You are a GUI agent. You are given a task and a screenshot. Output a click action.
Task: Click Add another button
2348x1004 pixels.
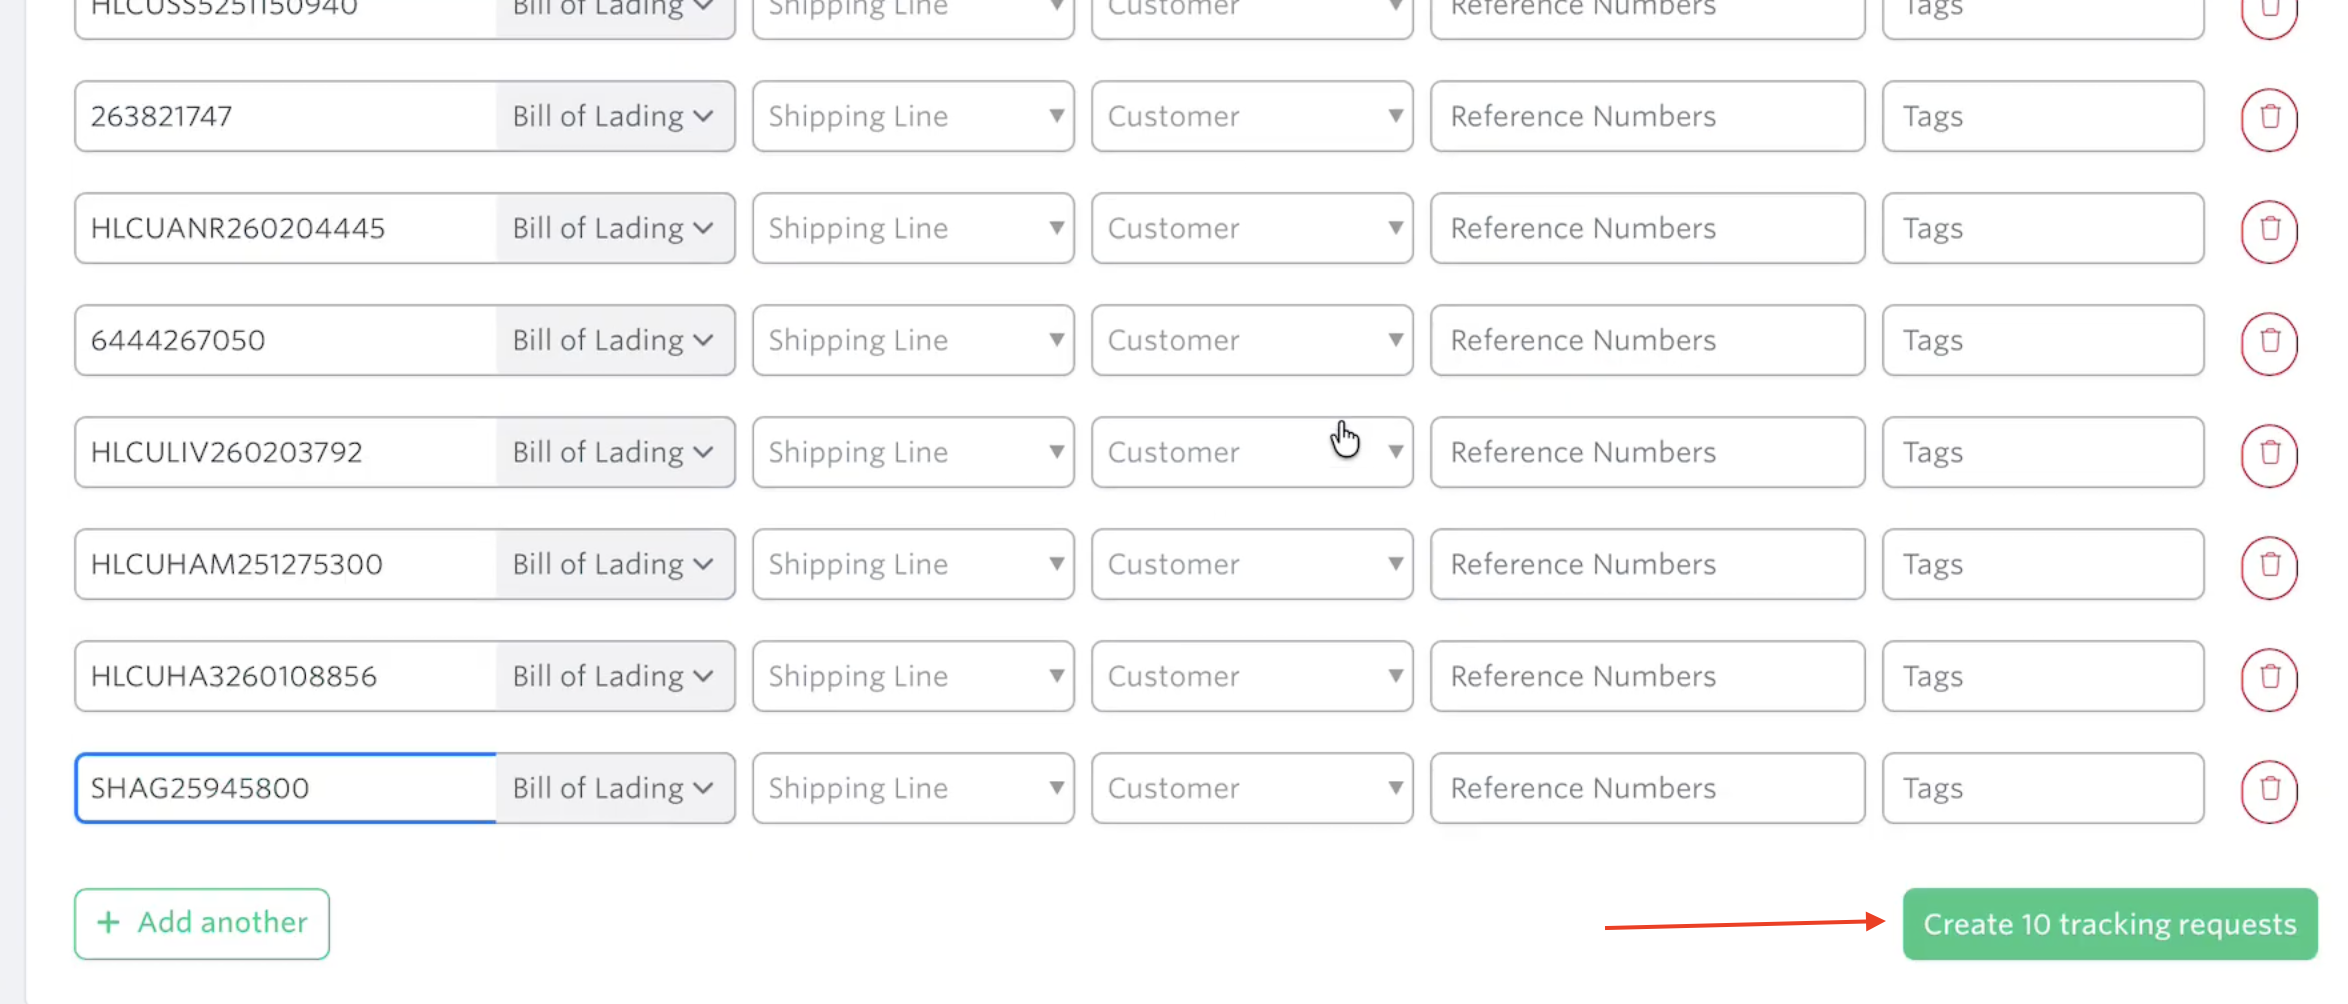pos(202,923)
